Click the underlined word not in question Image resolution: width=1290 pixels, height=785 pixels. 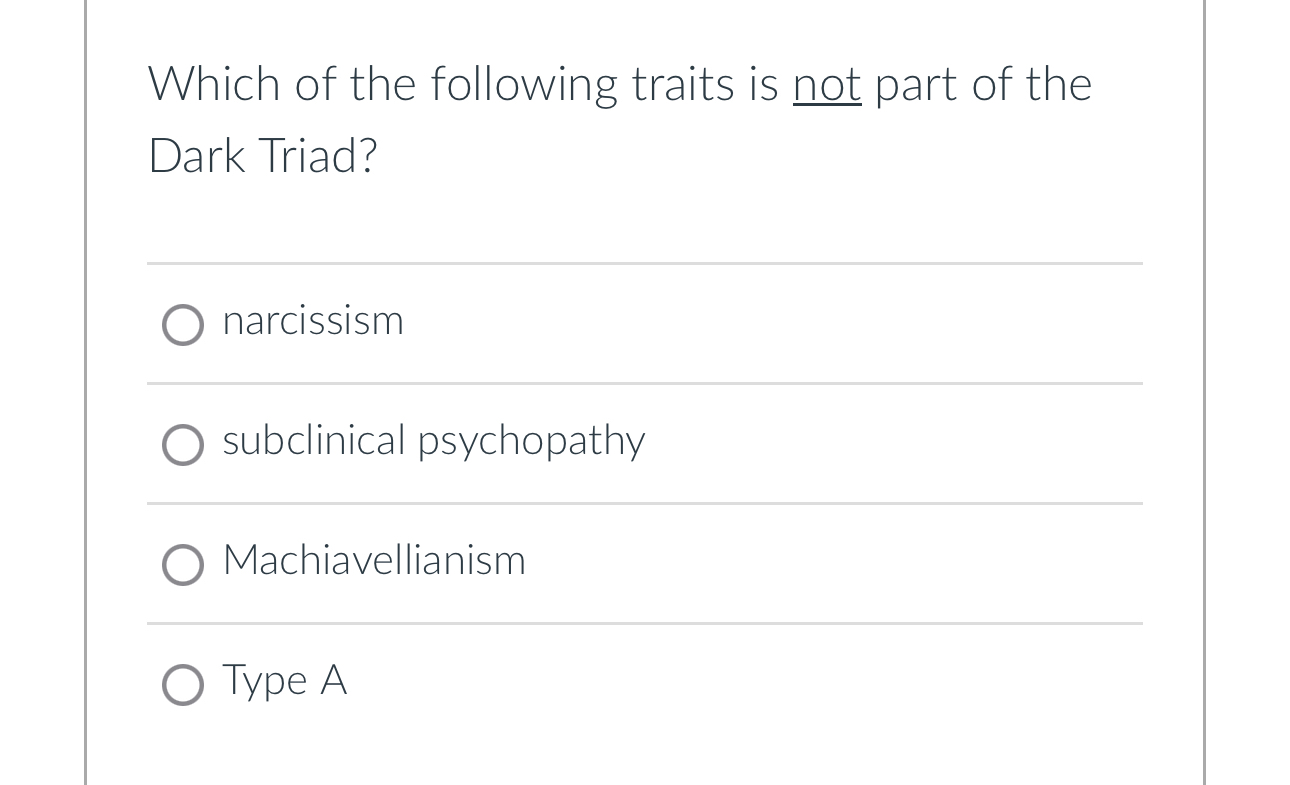click(x=826, y=84)
